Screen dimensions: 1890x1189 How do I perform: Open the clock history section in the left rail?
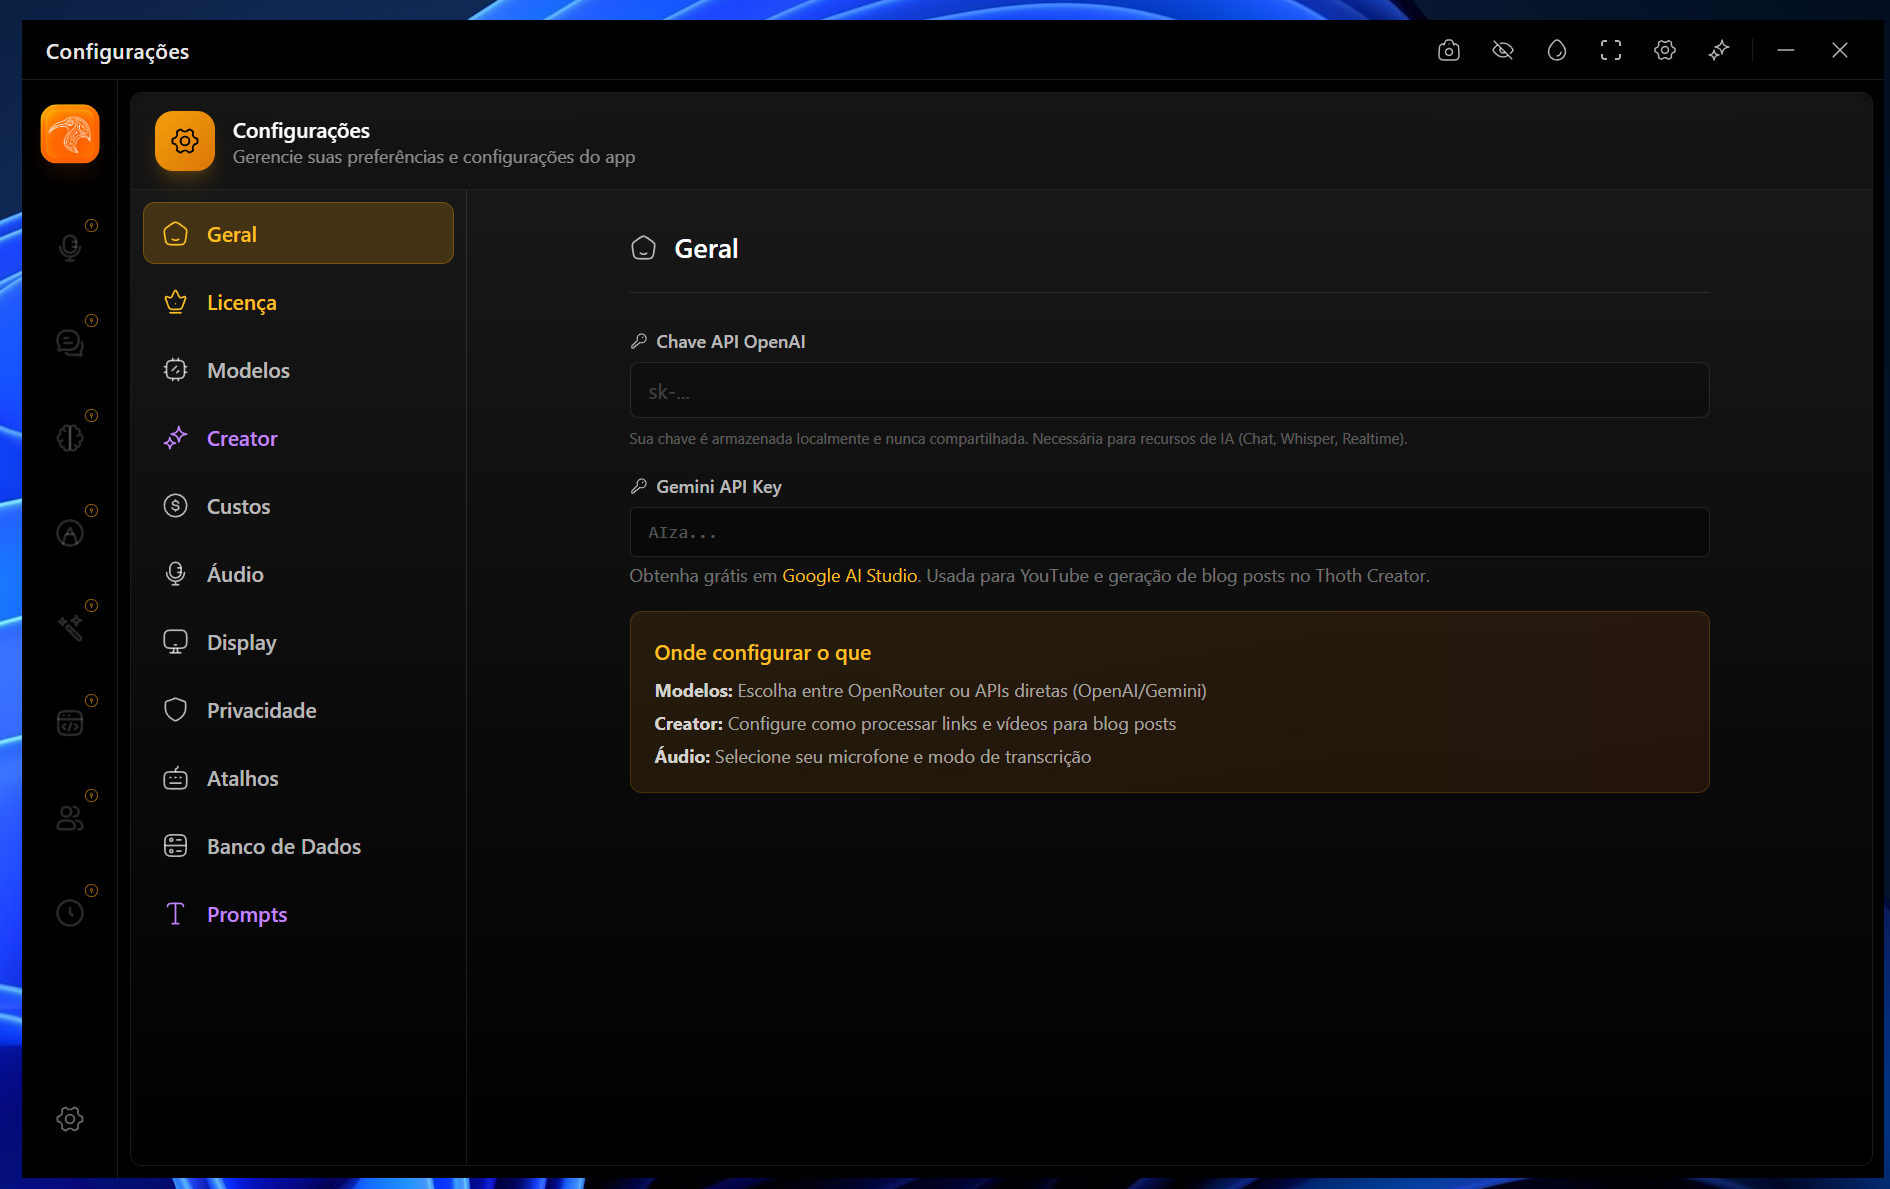[x=70, y=913]
